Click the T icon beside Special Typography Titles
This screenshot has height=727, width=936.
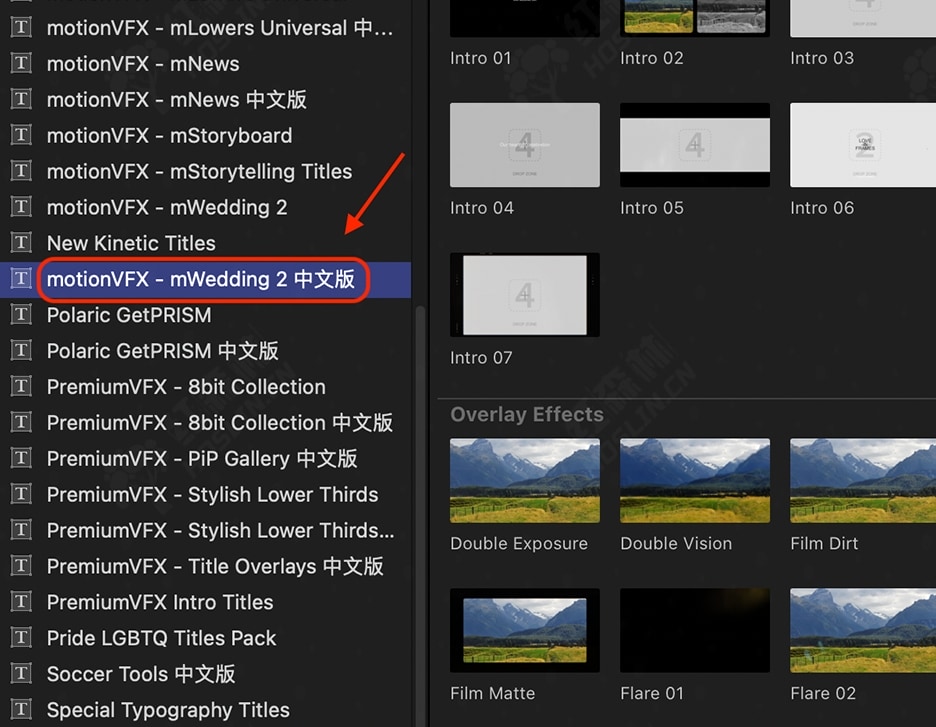[21, 709]
